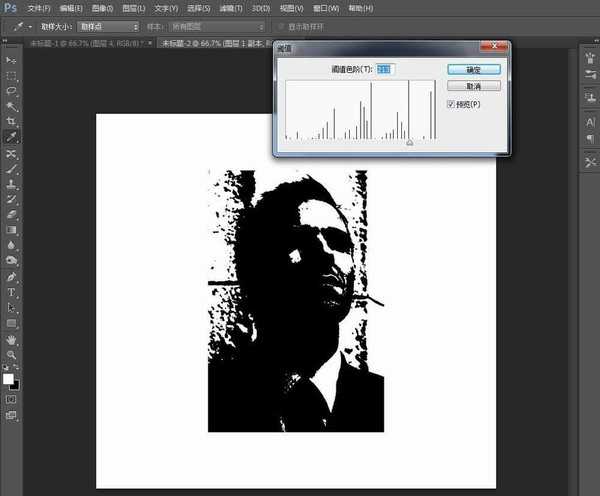
Task: Select the Hand tool
Action: pyautogui.click(x=12, y=339)
